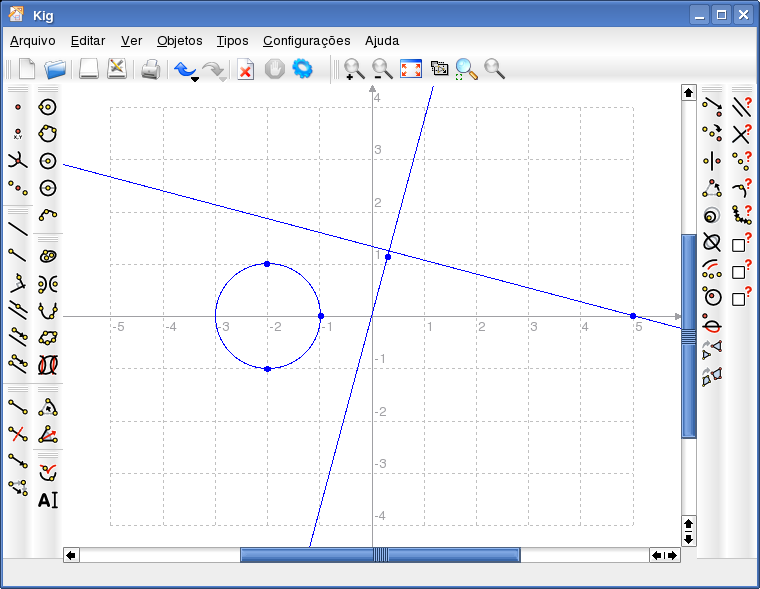
Task: Open the Editar menu
Action: click(x=88, y=41)
